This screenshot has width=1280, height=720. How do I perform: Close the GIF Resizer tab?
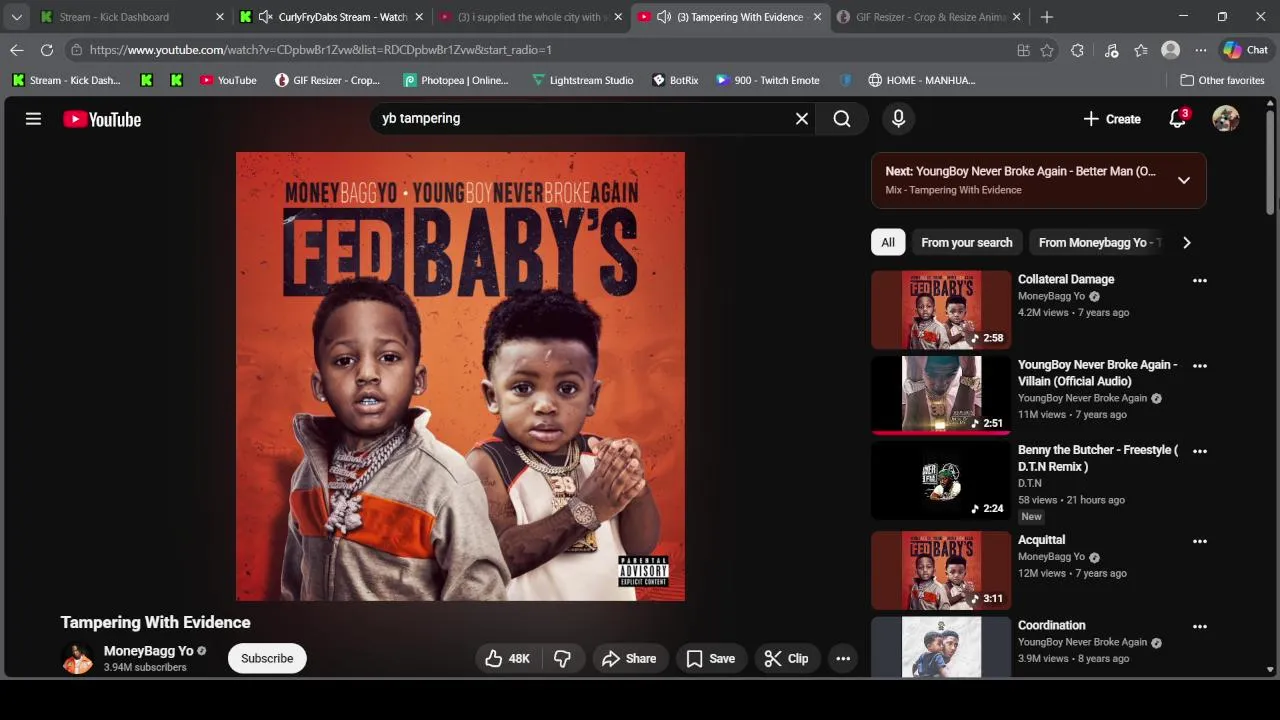click(1017, 17)
